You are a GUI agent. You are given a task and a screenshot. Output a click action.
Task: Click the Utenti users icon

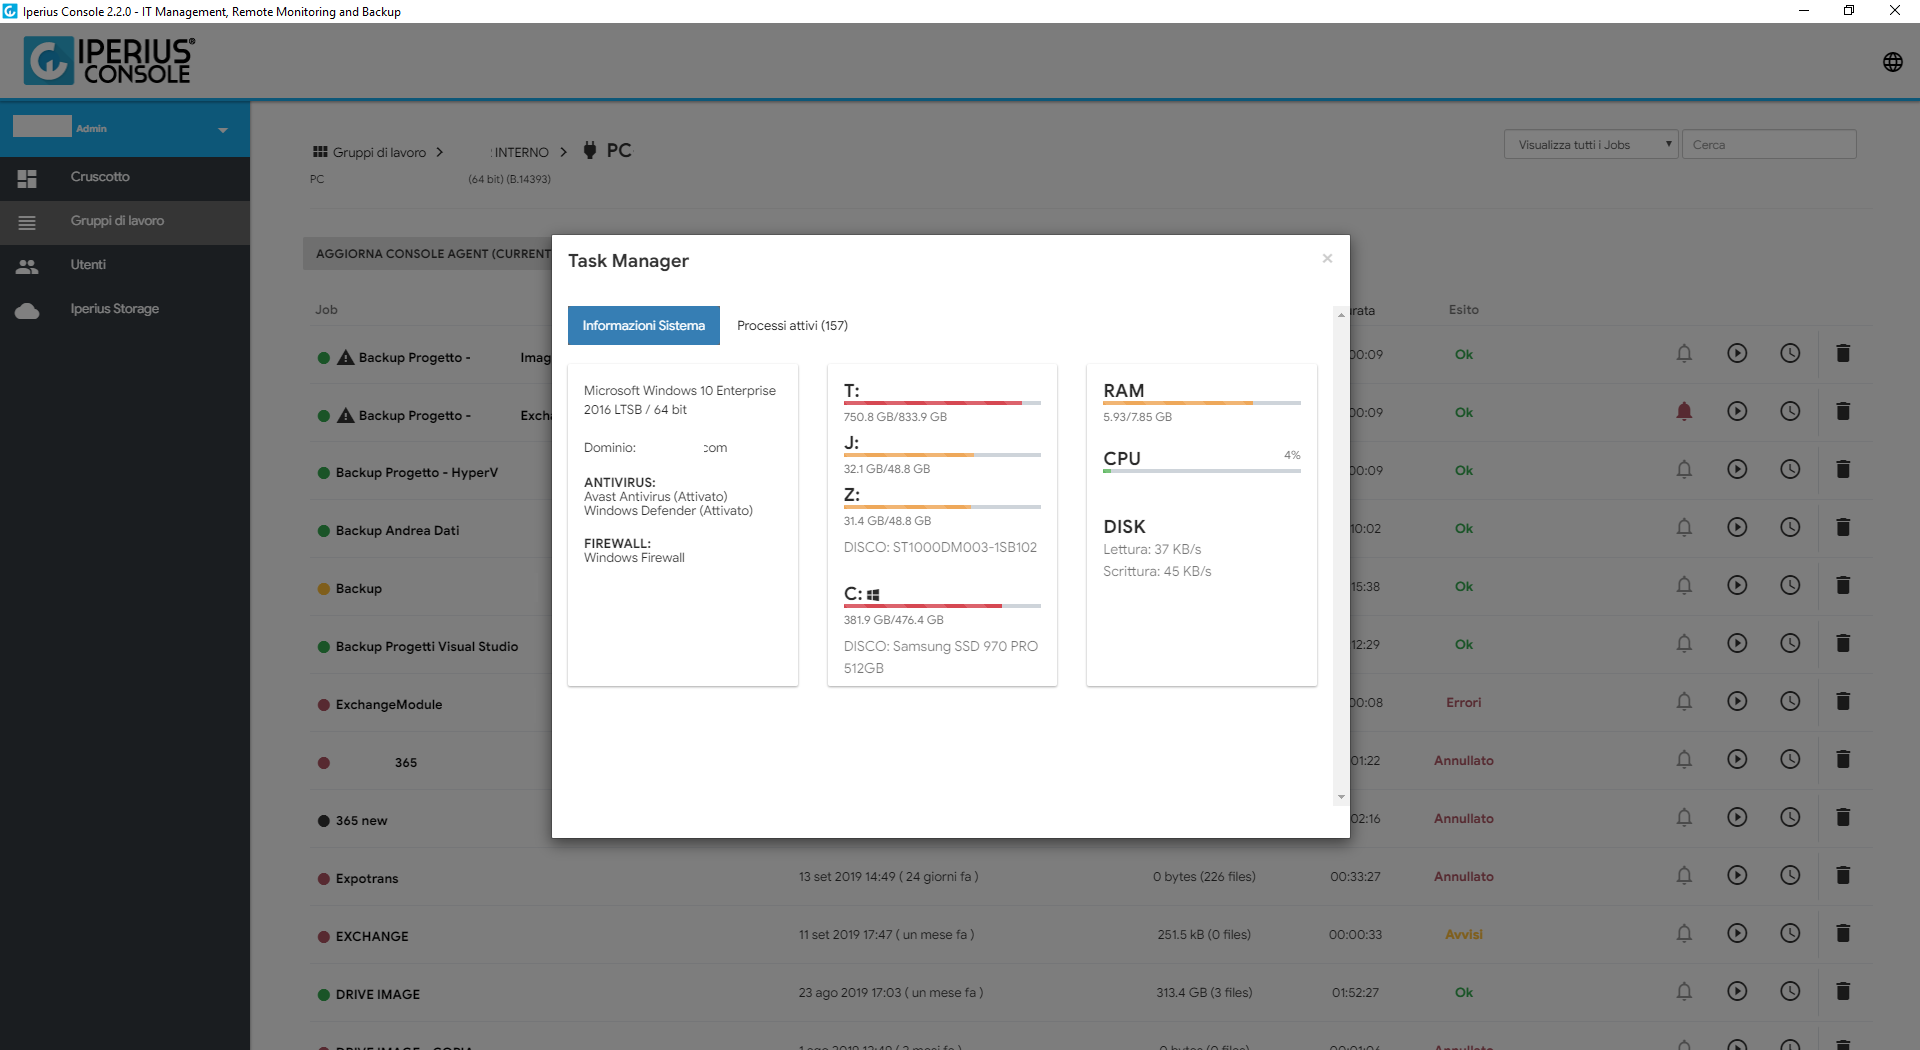coord(27,266)
